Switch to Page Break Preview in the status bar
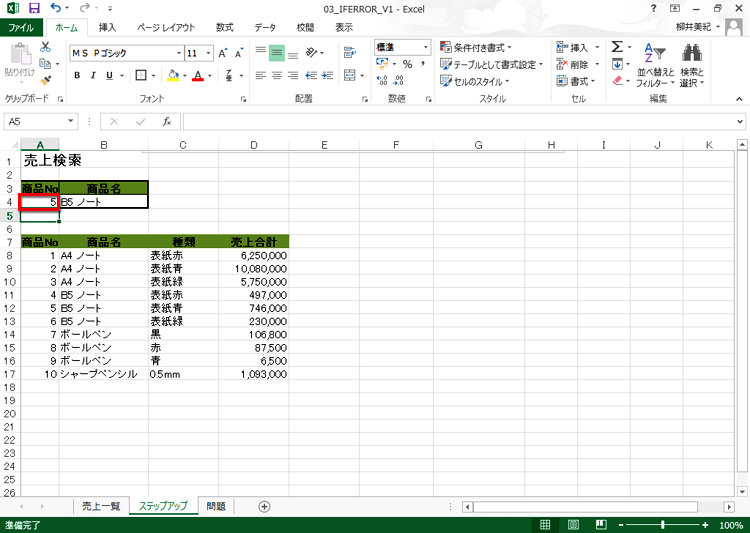 pos(601,525)
